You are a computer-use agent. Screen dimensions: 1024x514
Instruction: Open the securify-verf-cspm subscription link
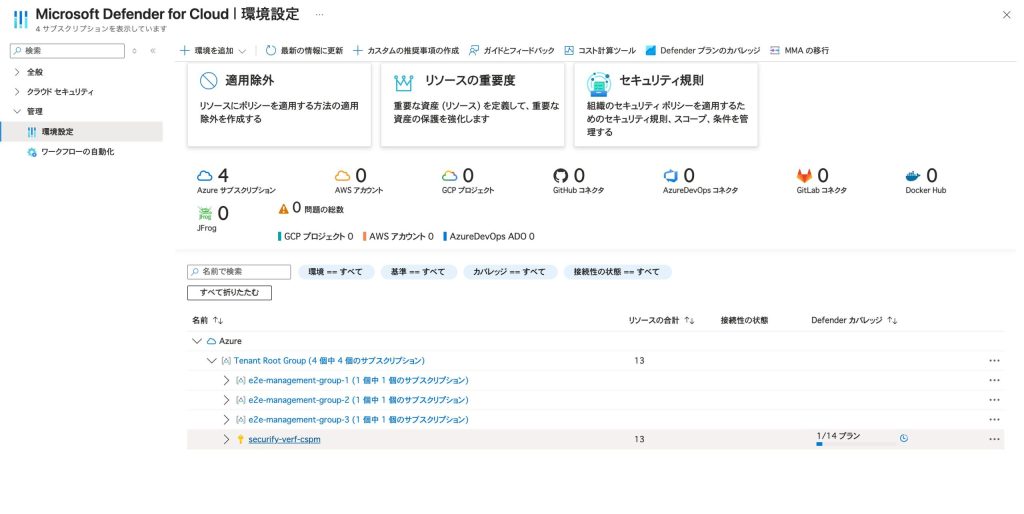point(284,439)
